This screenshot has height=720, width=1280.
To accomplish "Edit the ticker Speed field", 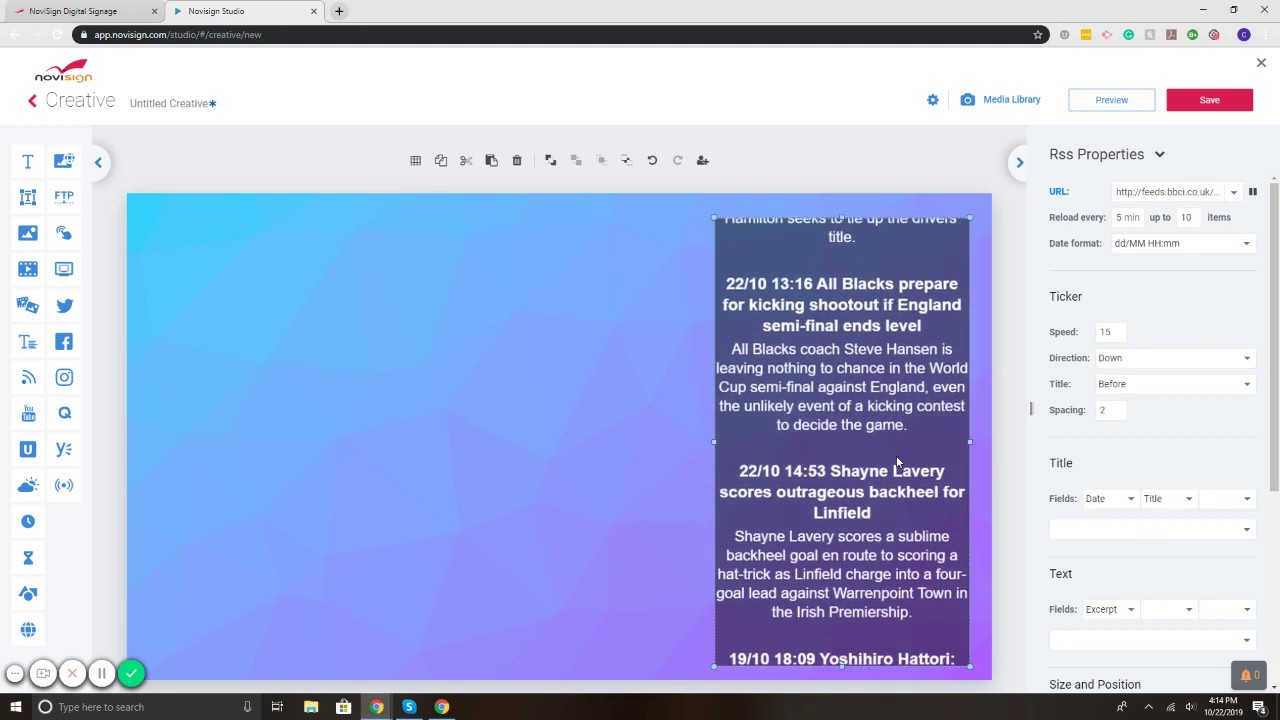I will [1110, 332].
